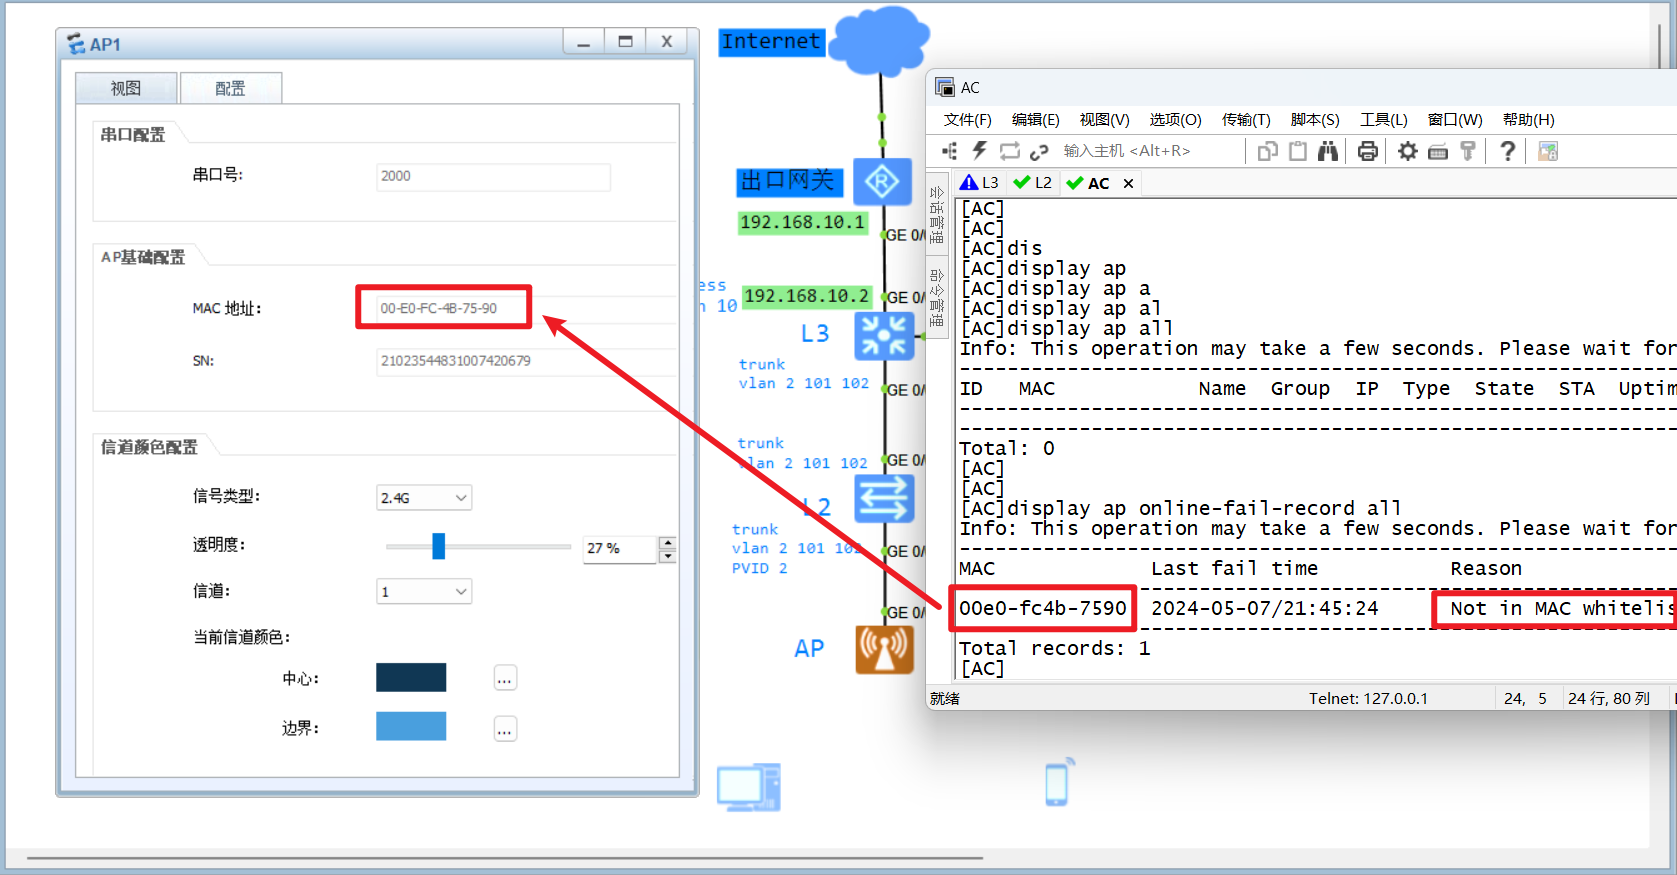The image size is (1677, 875).
Task: Adjust the 透明度 transparency slider handle
Action: coord(438,546)
